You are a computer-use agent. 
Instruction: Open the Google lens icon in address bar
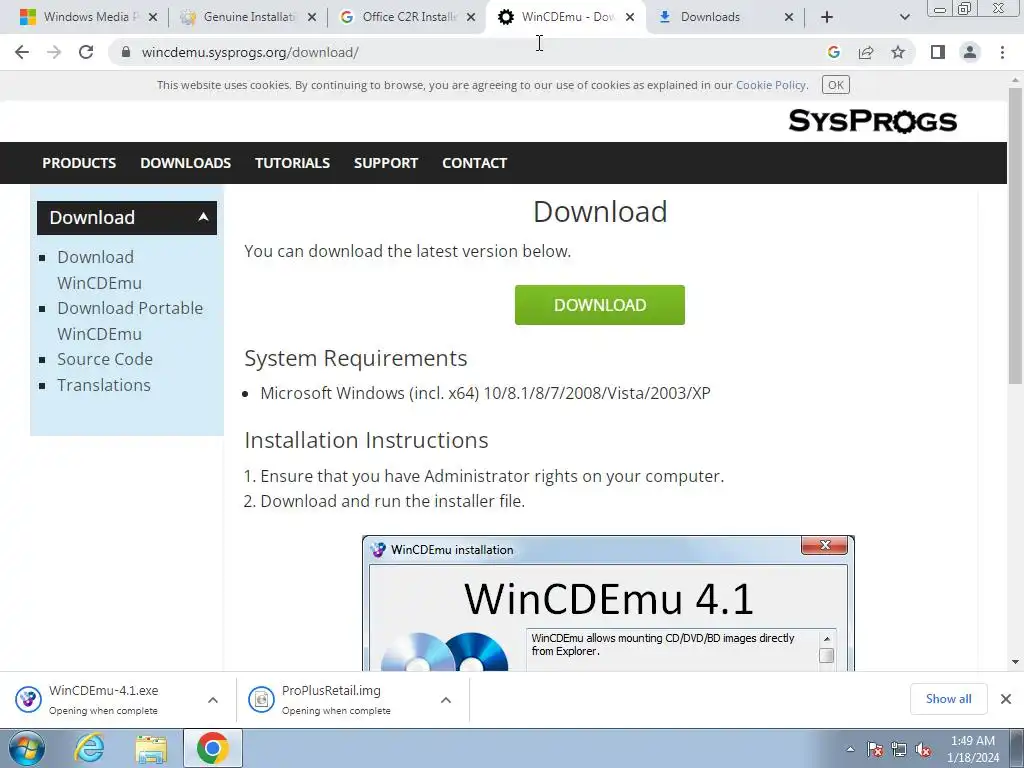tap(833, 52)
